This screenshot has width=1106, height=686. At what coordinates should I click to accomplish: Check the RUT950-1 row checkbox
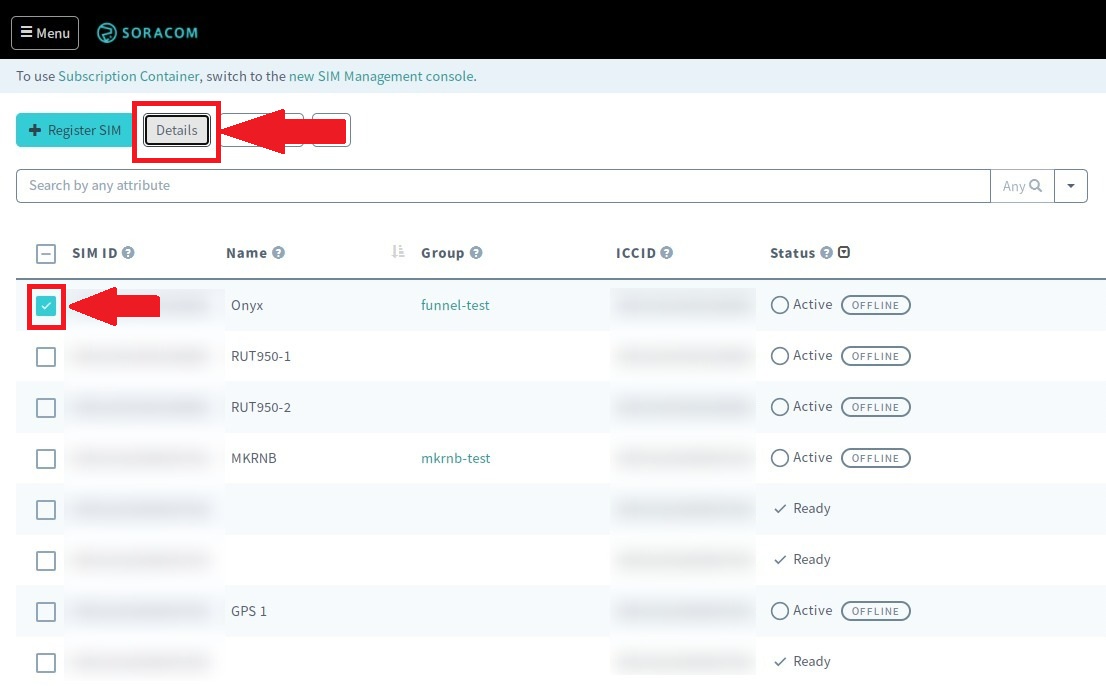click(45, 355)
